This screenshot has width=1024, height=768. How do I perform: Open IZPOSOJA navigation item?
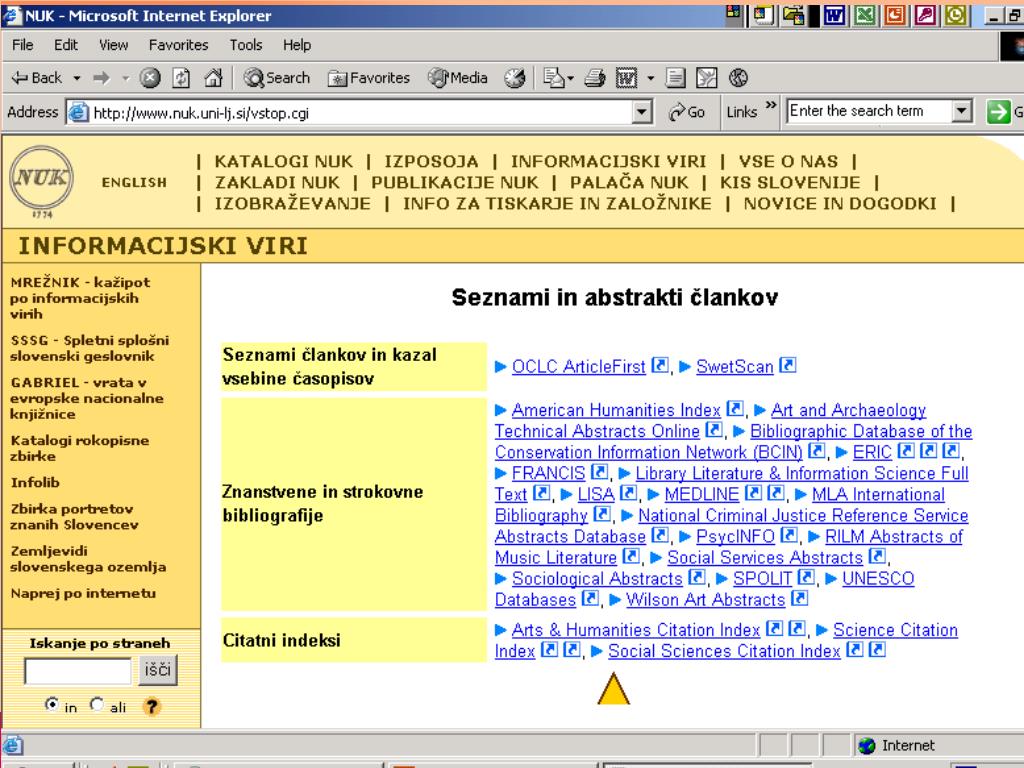431,161
